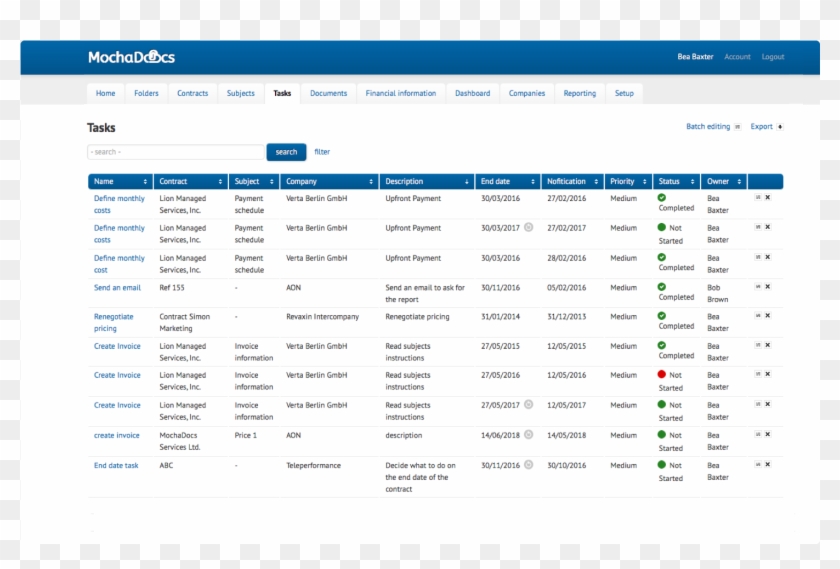Click the clock icon next to 14/06/2018
The height and width of the screenshot is (569, 840).
(x=528, y=435)
